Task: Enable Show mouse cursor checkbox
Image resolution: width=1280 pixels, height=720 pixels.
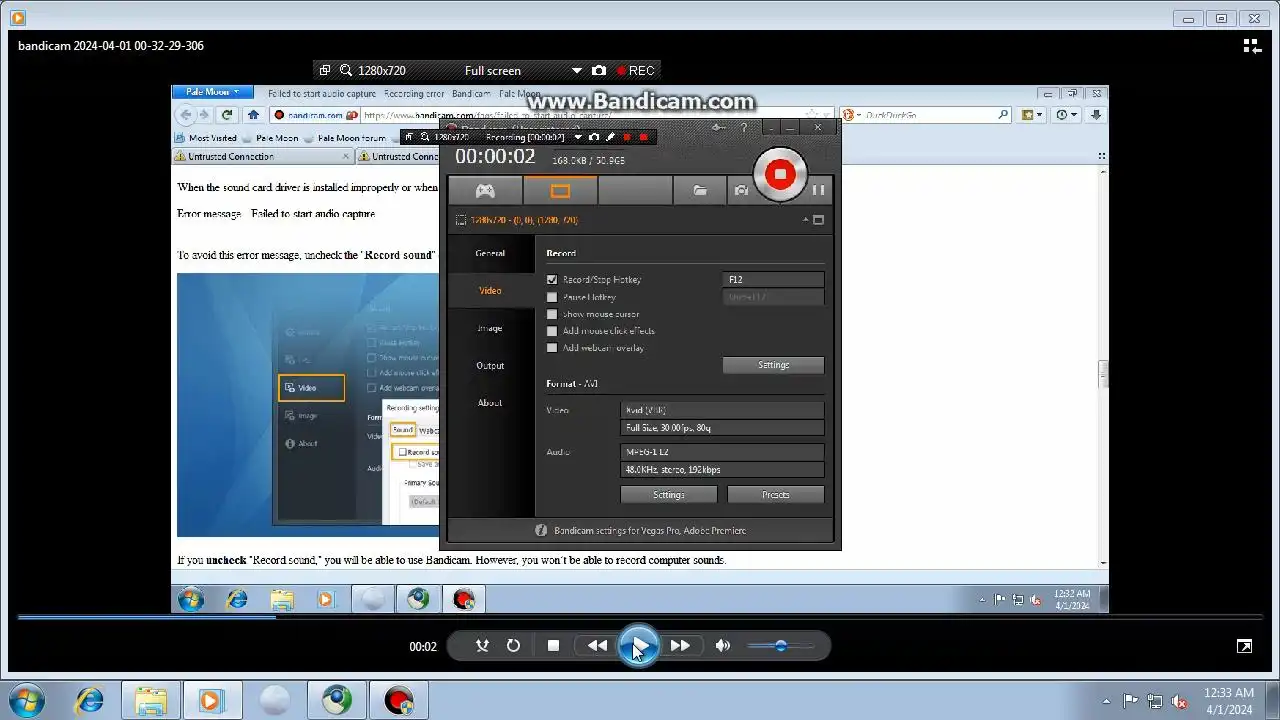Action: click(552, 314)
